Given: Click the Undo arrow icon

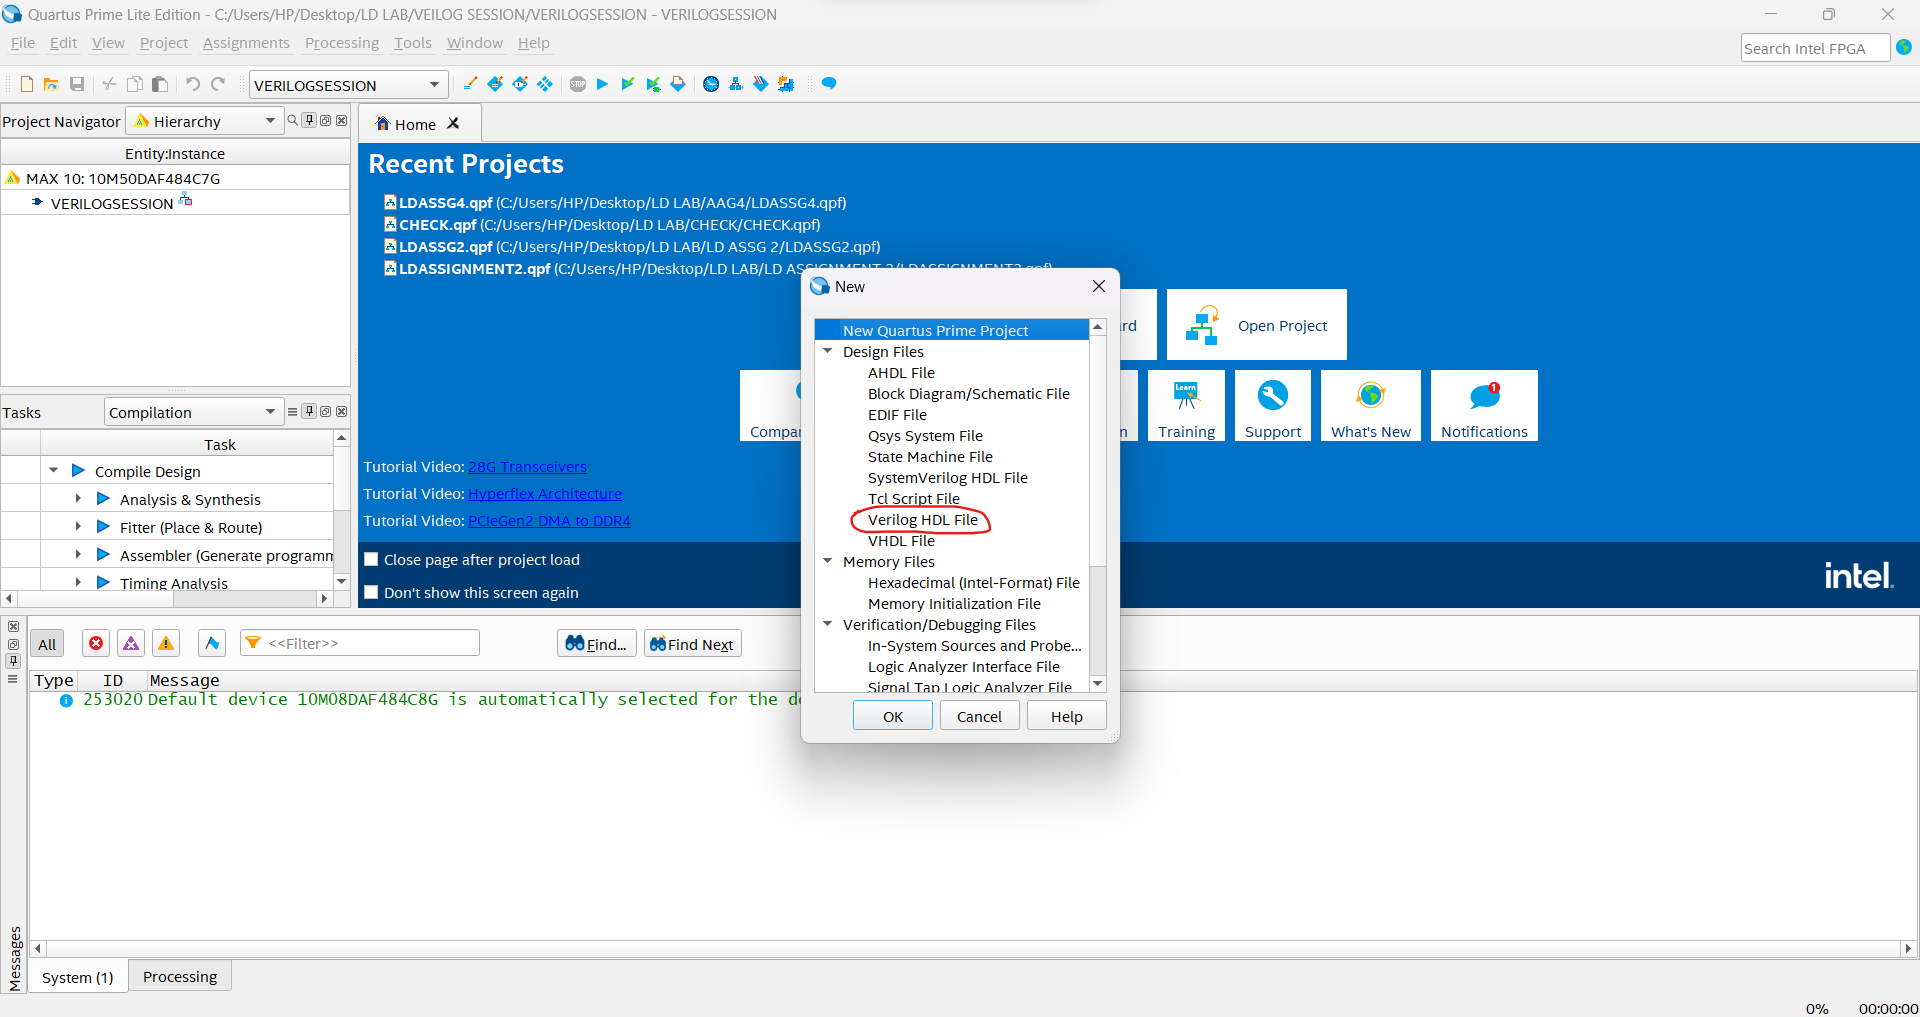Looking at the screenshot, I should 193,84.
